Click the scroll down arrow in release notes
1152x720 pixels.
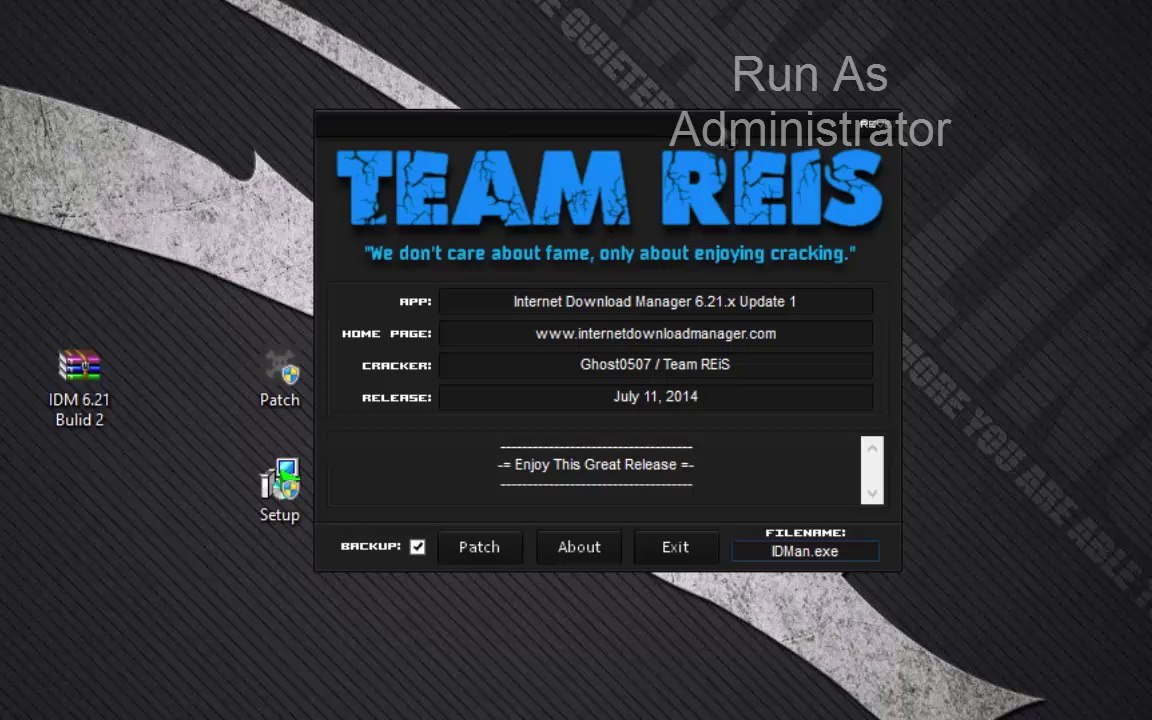tap(872, 493)
